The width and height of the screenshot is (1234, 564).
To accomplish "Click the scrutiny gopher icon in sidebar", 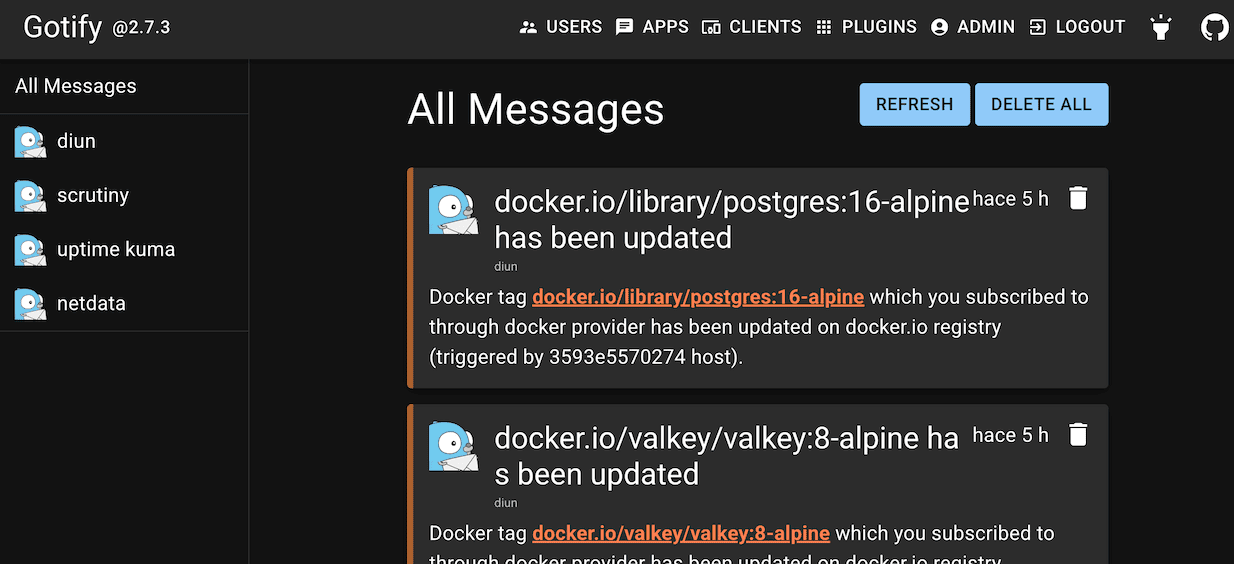I will coord(30,196).
